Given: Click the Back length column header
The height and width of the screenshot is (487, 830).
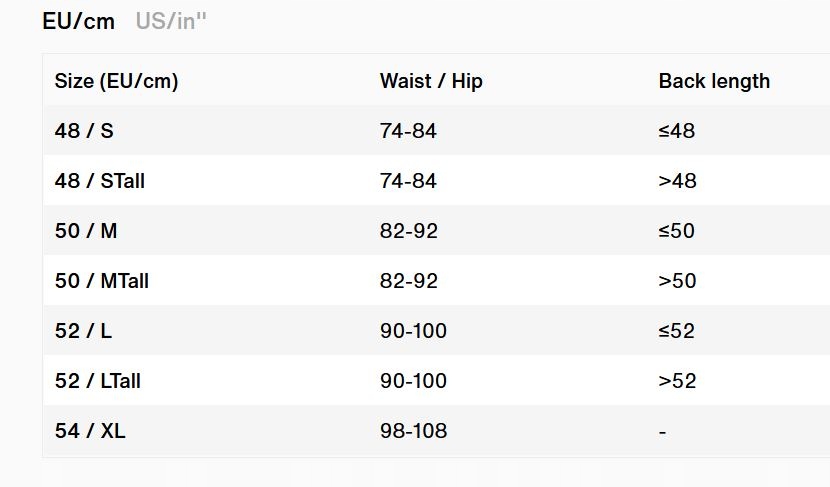Looking at the screenshot, I should (x=714, y=81).
